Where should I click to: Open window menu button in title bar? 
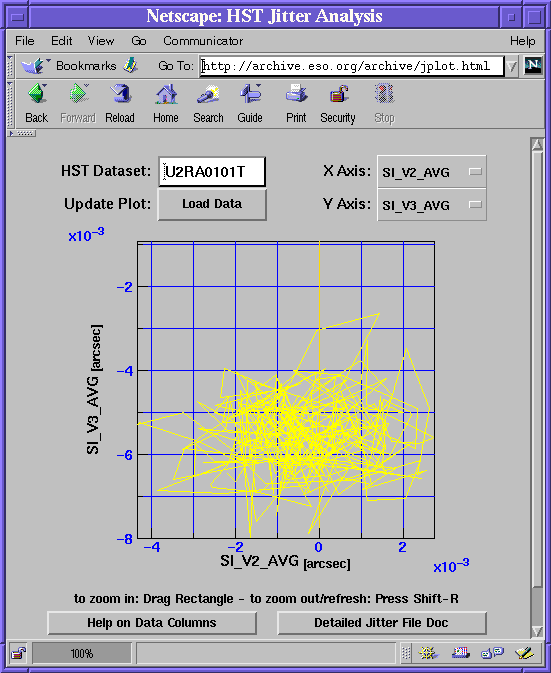(17, 17)
